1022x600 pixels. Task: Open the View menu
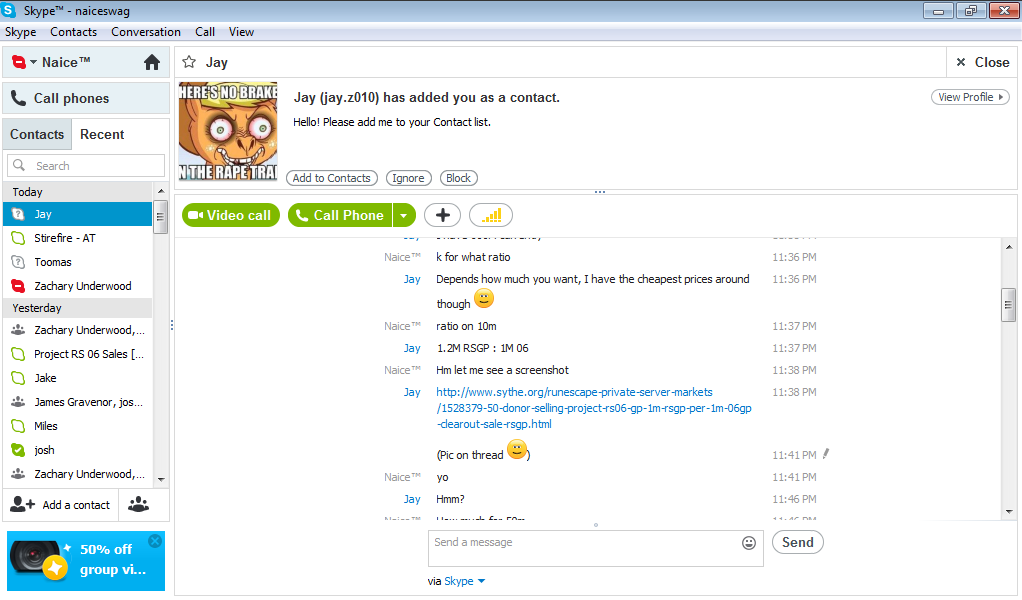pos(241,32)
